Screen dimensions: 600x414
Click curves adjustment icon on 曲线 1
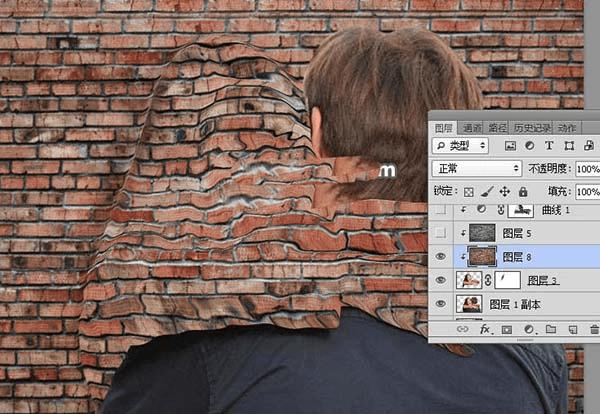pyautogui.click(x=481, y=209)
